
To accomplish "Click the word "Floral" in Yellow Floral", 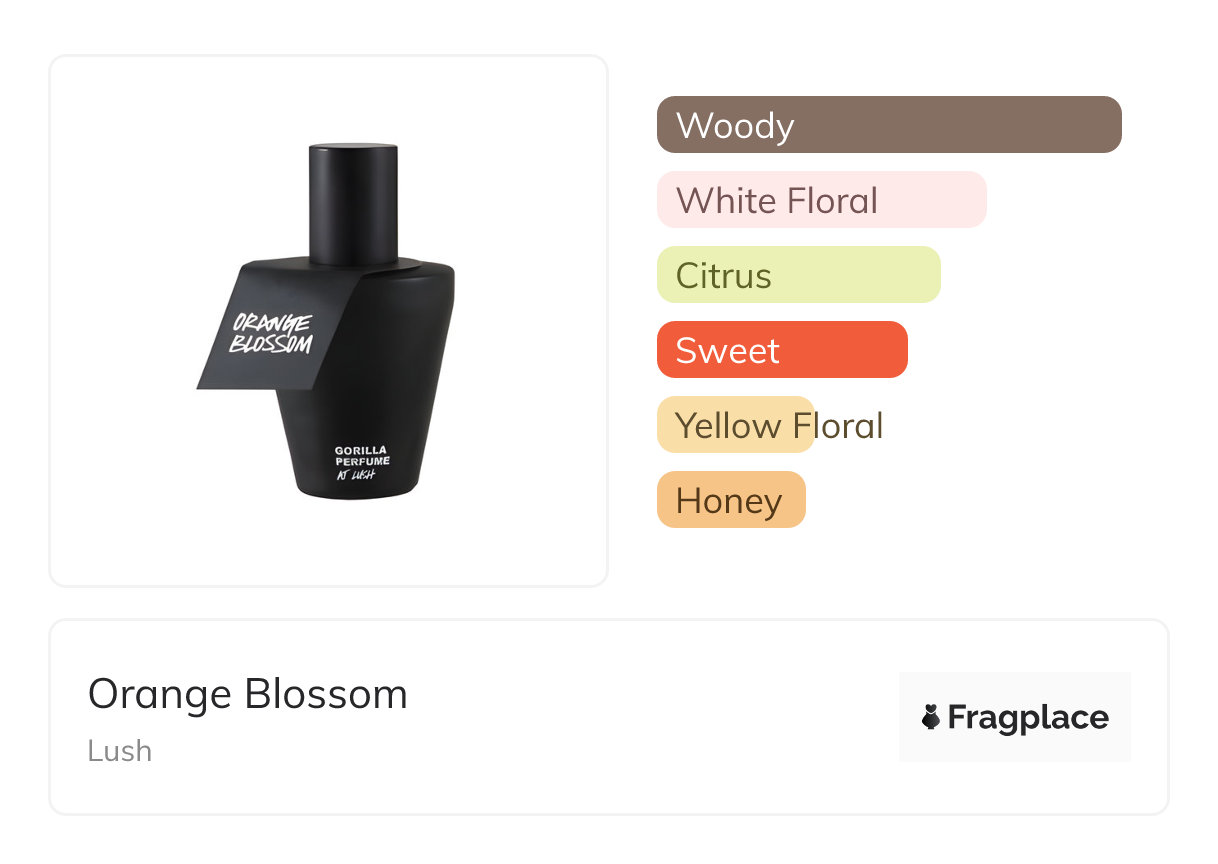I will coord(835,426).
